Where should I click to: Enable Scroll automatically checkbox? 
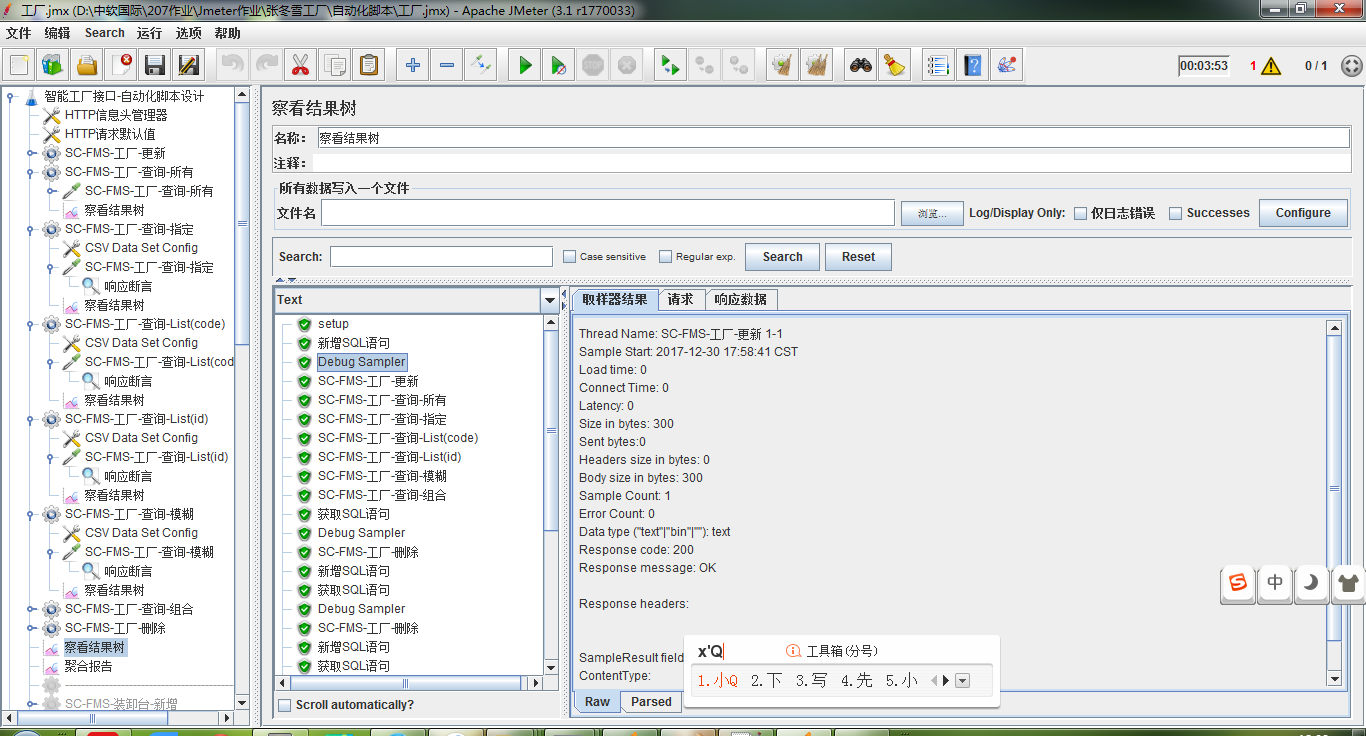284,705
